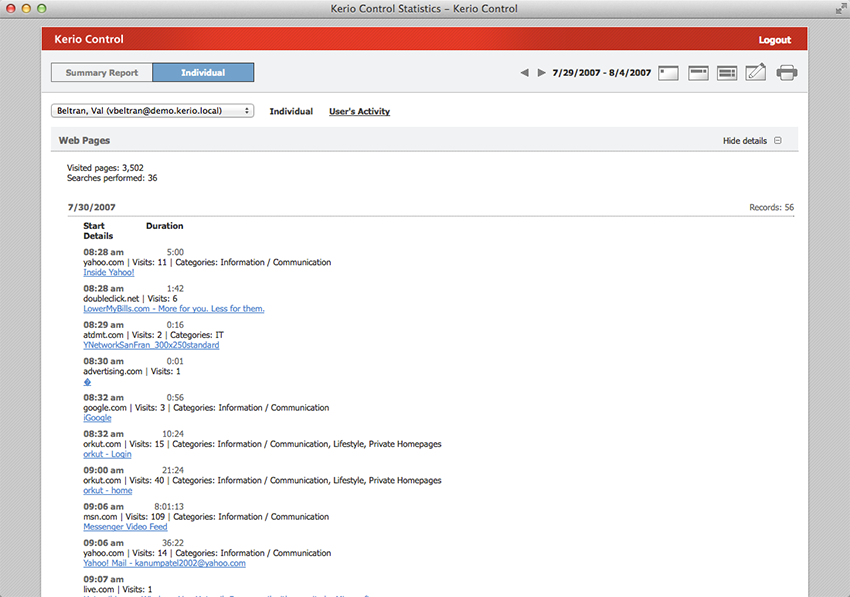Click the Kerio Control banner title
Screen dimensions: 850x597
pos(89,39)
